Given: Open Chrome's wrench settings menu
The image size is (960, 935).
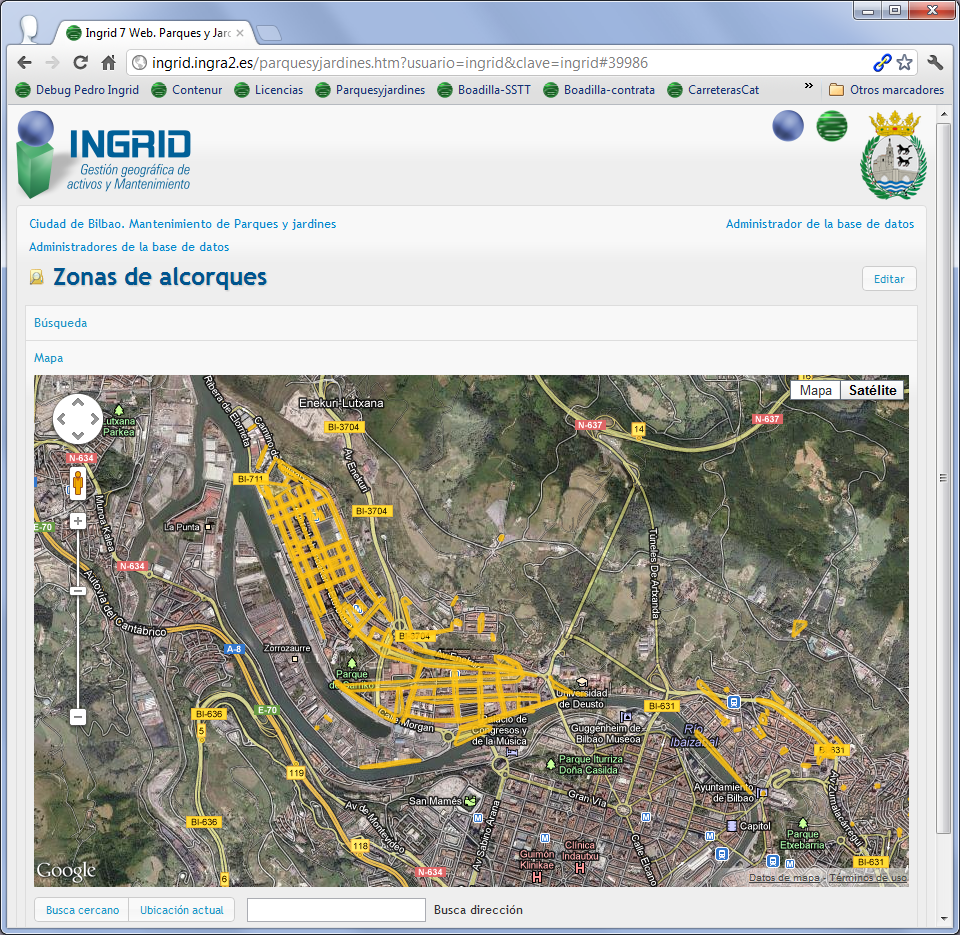Looking at the screenshot, I should [x=935, y=63].
